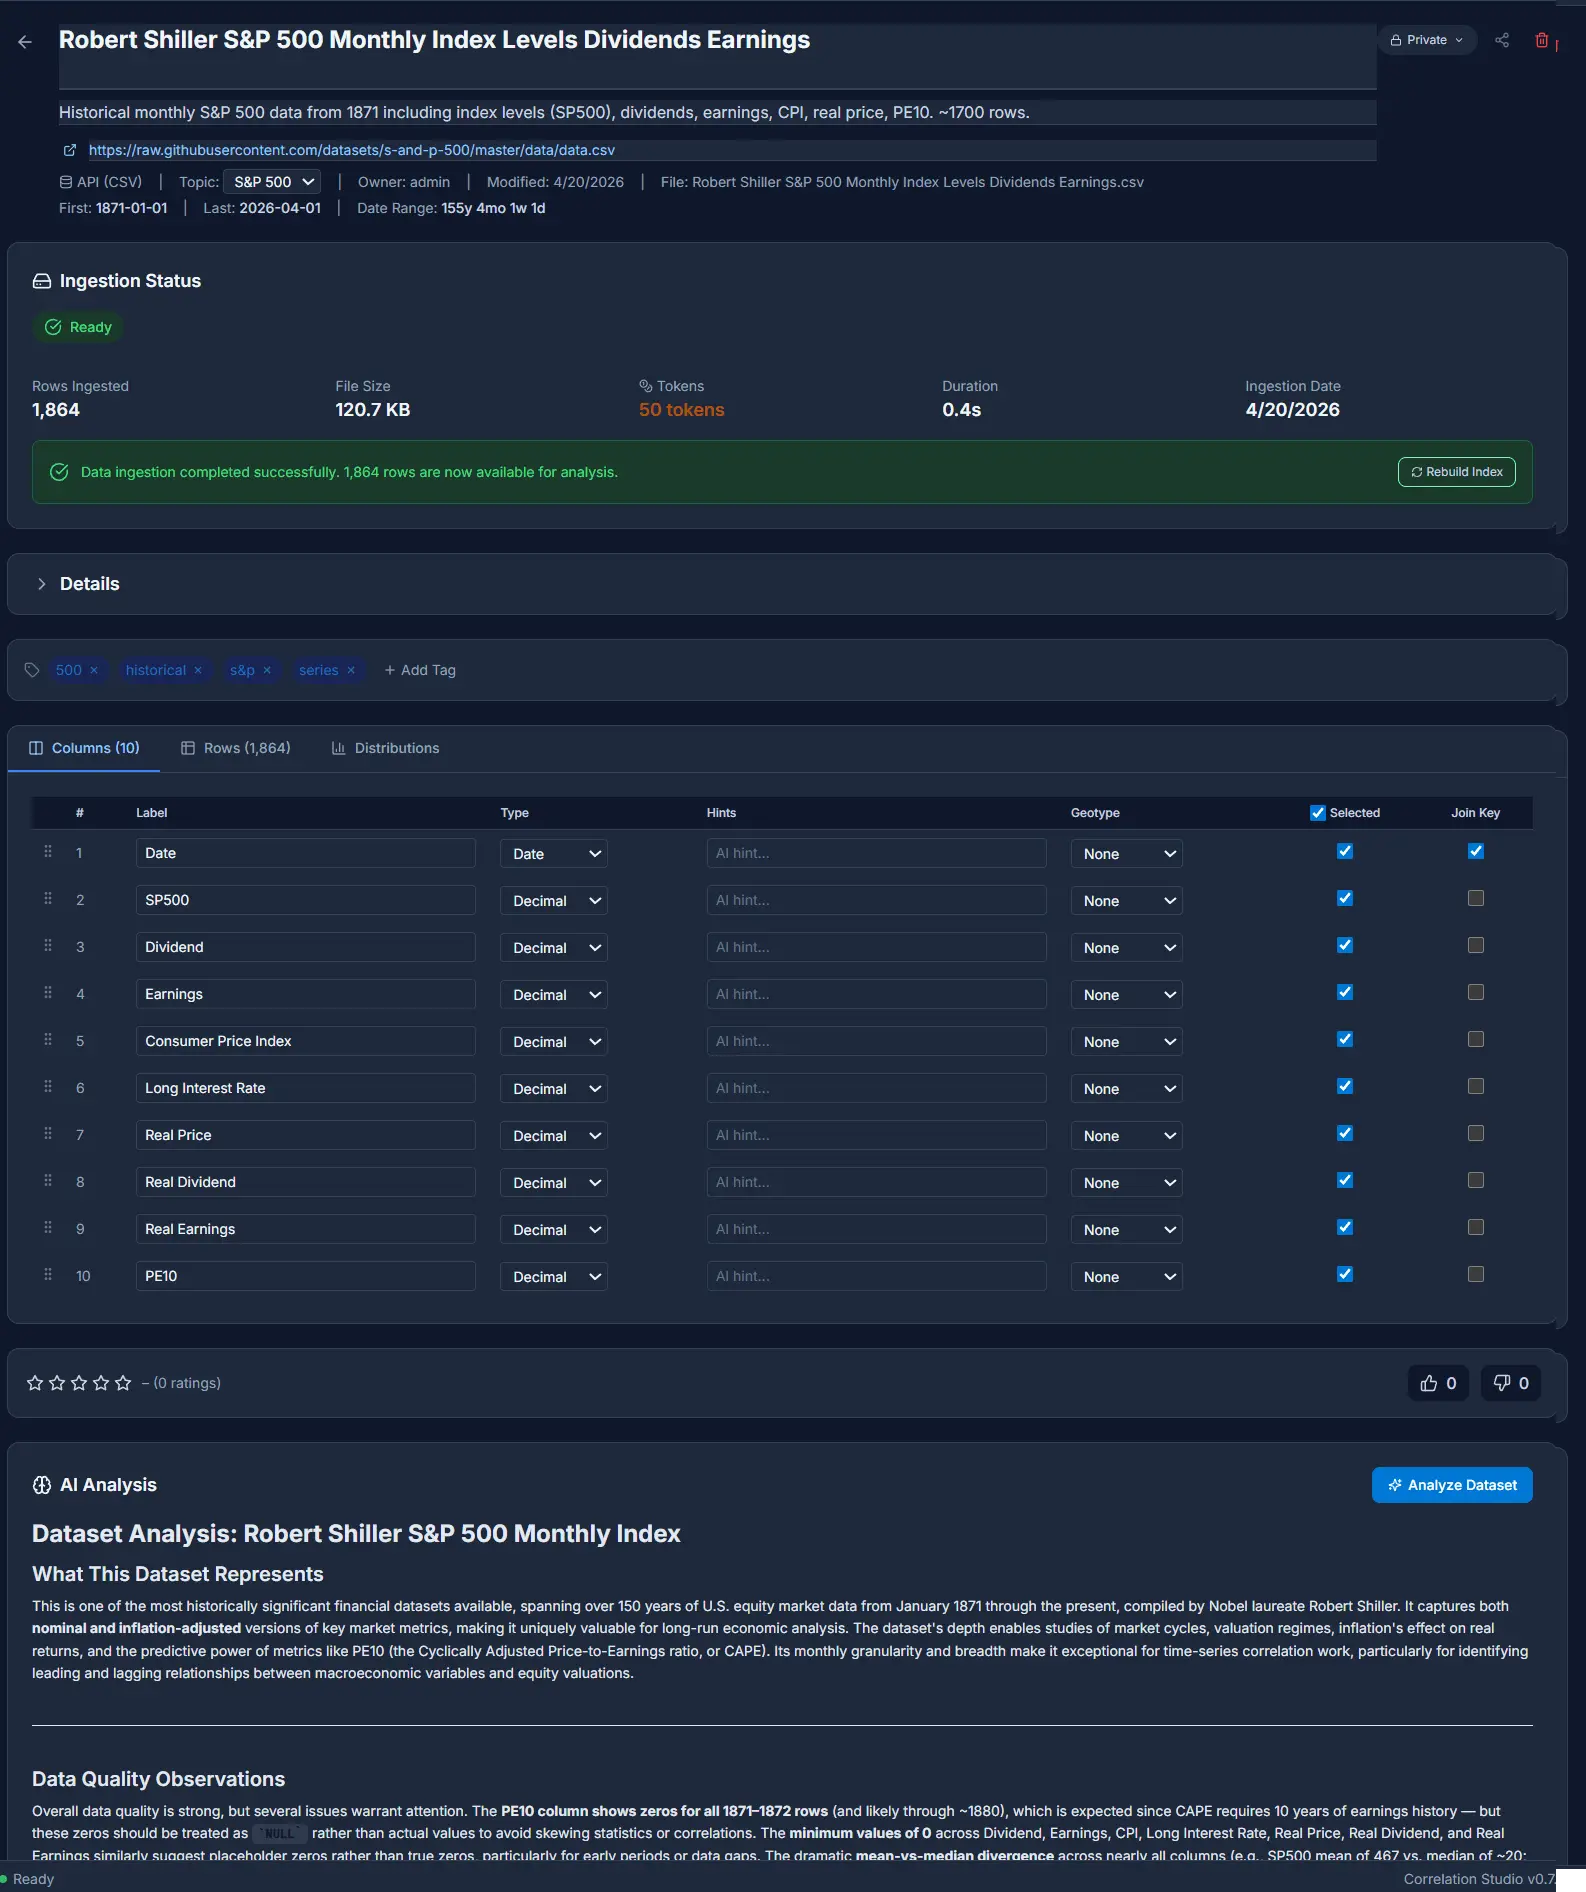
Task: Remove the '500' tag
Action: (x=94, y=670)
